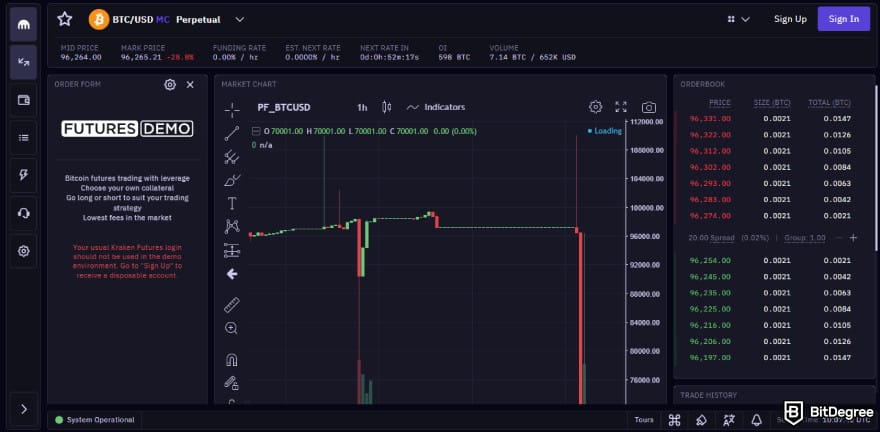Open the trade view arrows icon in sidebar

coord(24,62)
